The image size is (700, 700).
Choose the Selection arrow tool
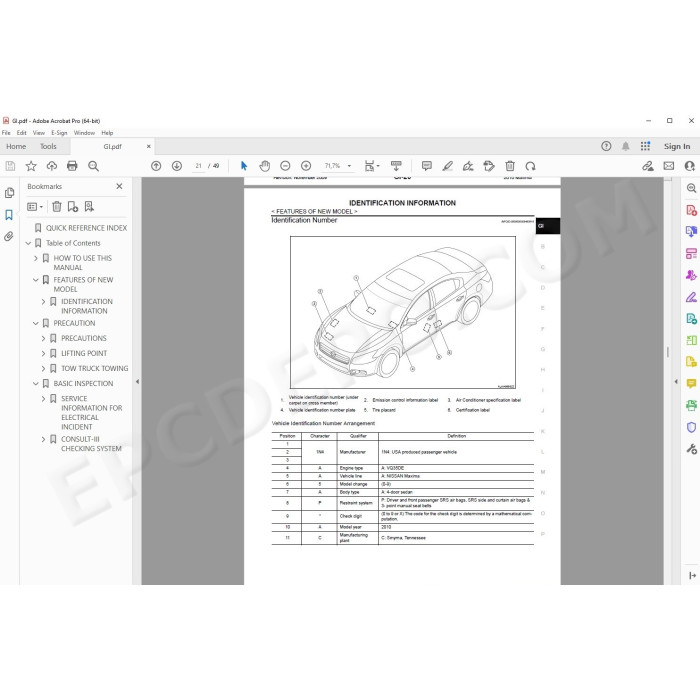[244, 166]
